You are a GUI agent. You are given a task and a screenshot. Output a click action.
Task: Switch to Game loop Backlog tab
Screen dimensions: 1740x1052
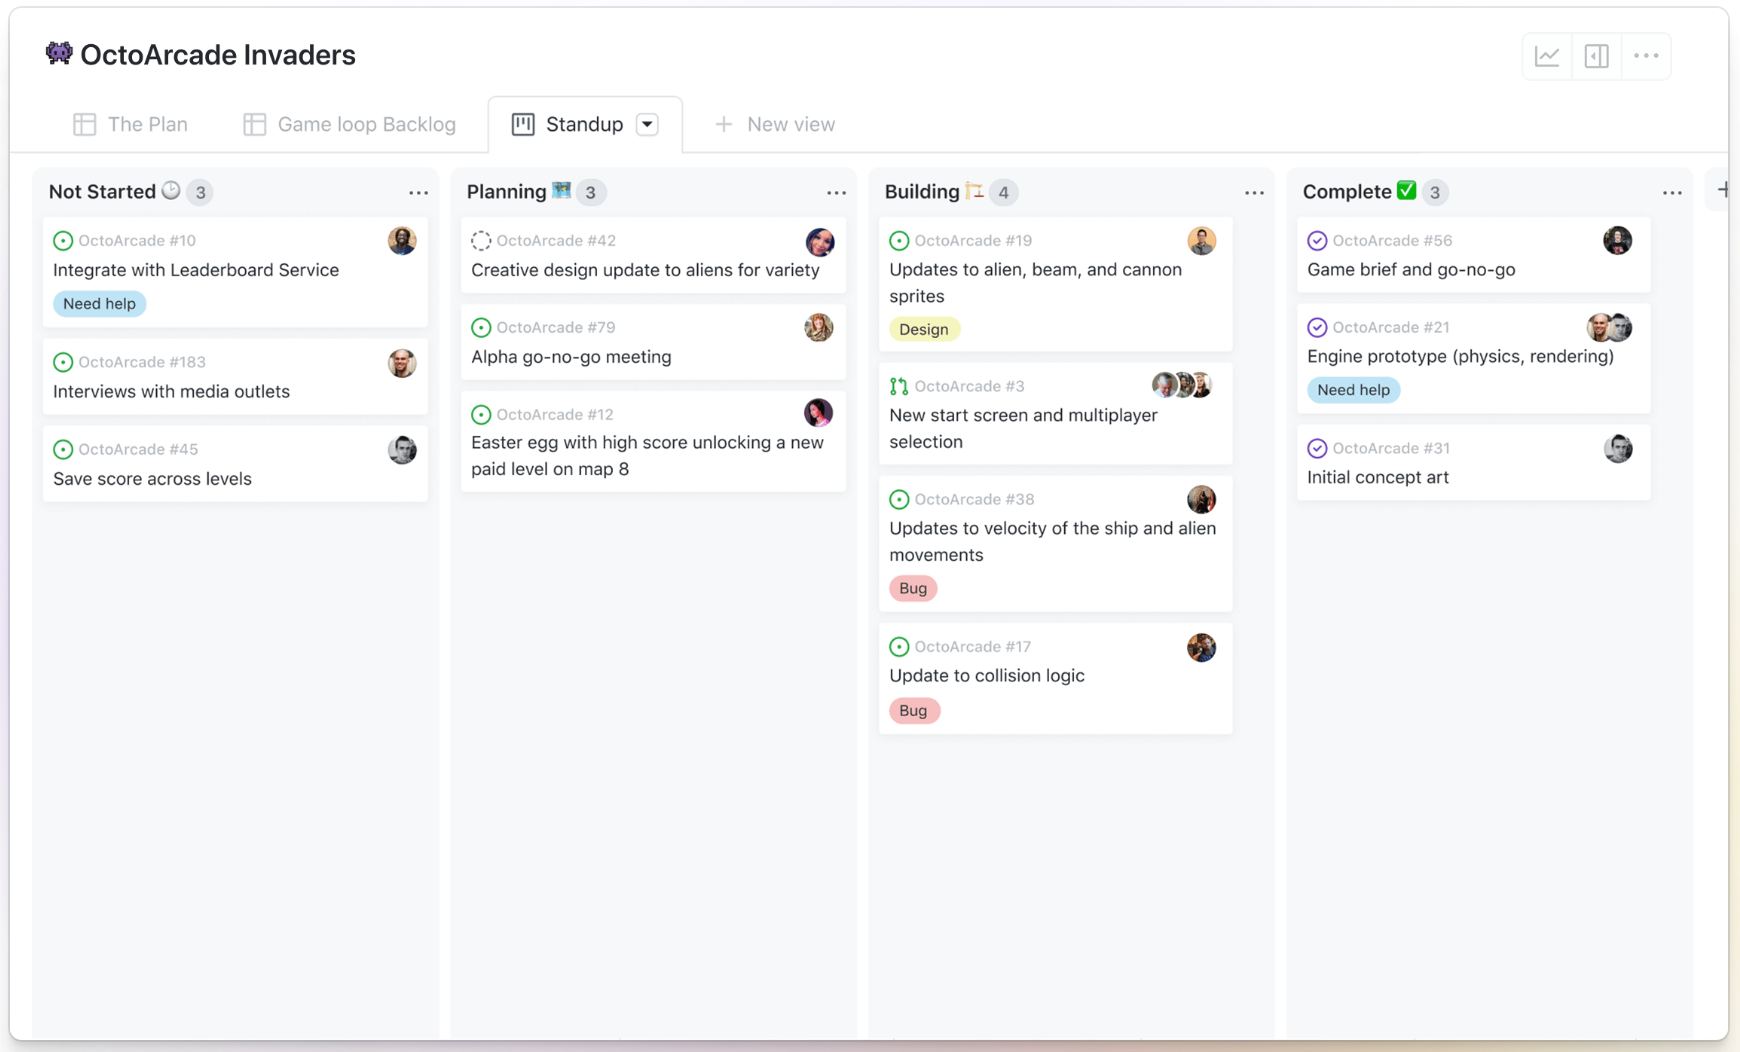pos(350,125)
